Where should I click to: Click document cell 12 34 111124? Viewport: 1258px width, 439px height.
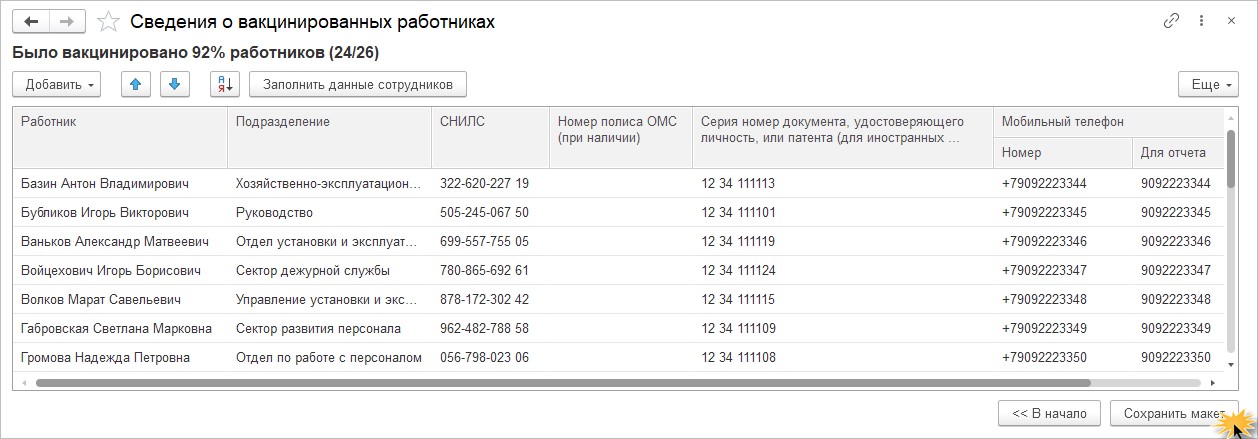(x=843, y=270)
